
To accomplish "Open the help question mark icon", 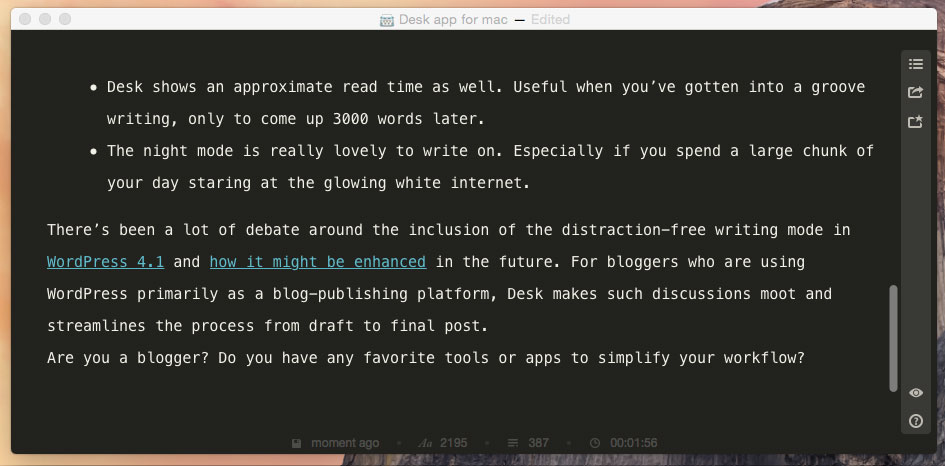I will [915, 421].
